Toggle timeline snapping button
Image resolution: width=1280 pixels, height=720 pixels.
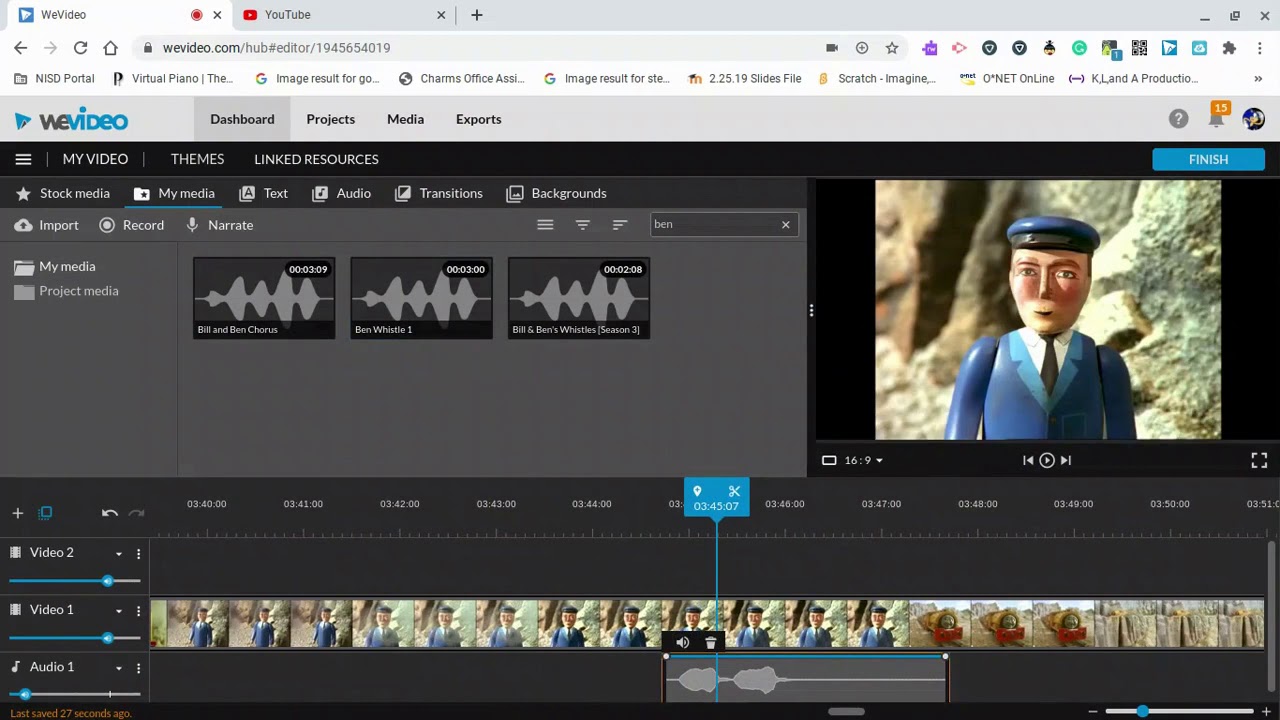coord(45,513)
